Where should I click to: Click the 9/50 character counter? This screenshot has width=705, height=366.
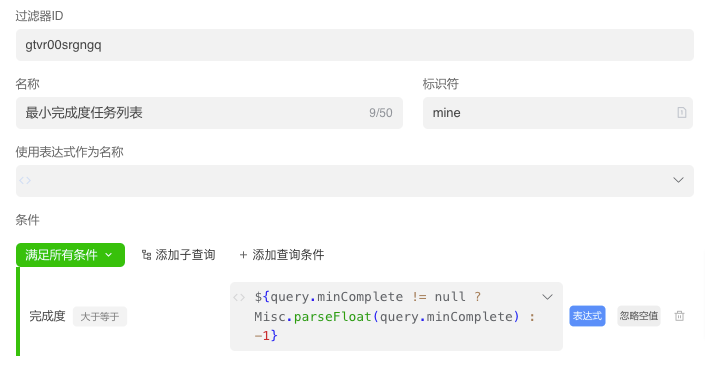[x=380, y=113]
